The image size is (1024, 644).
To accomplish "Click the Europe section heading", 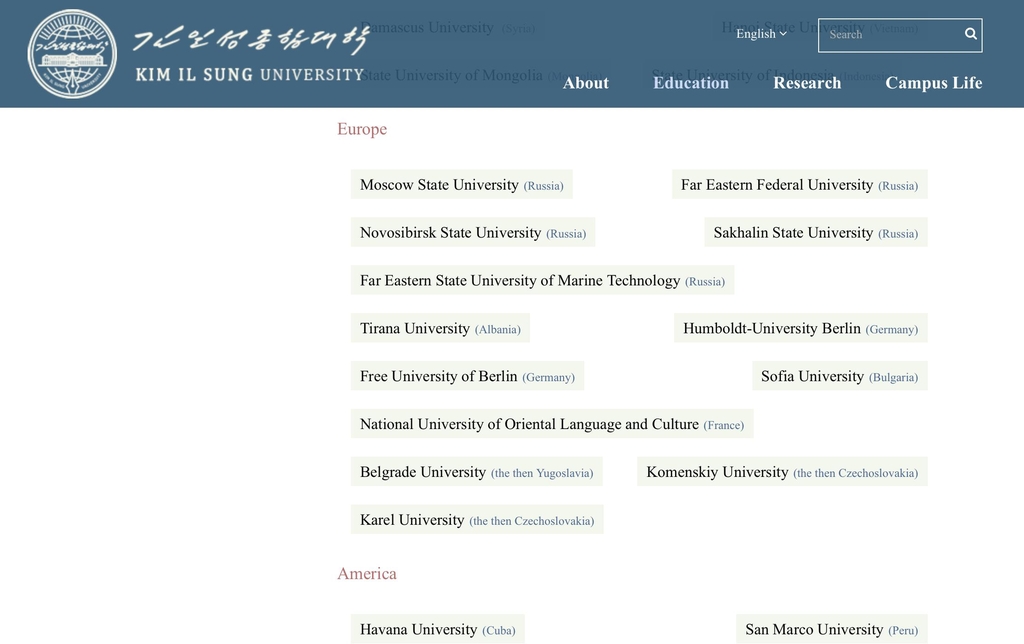I will point(362,129).
